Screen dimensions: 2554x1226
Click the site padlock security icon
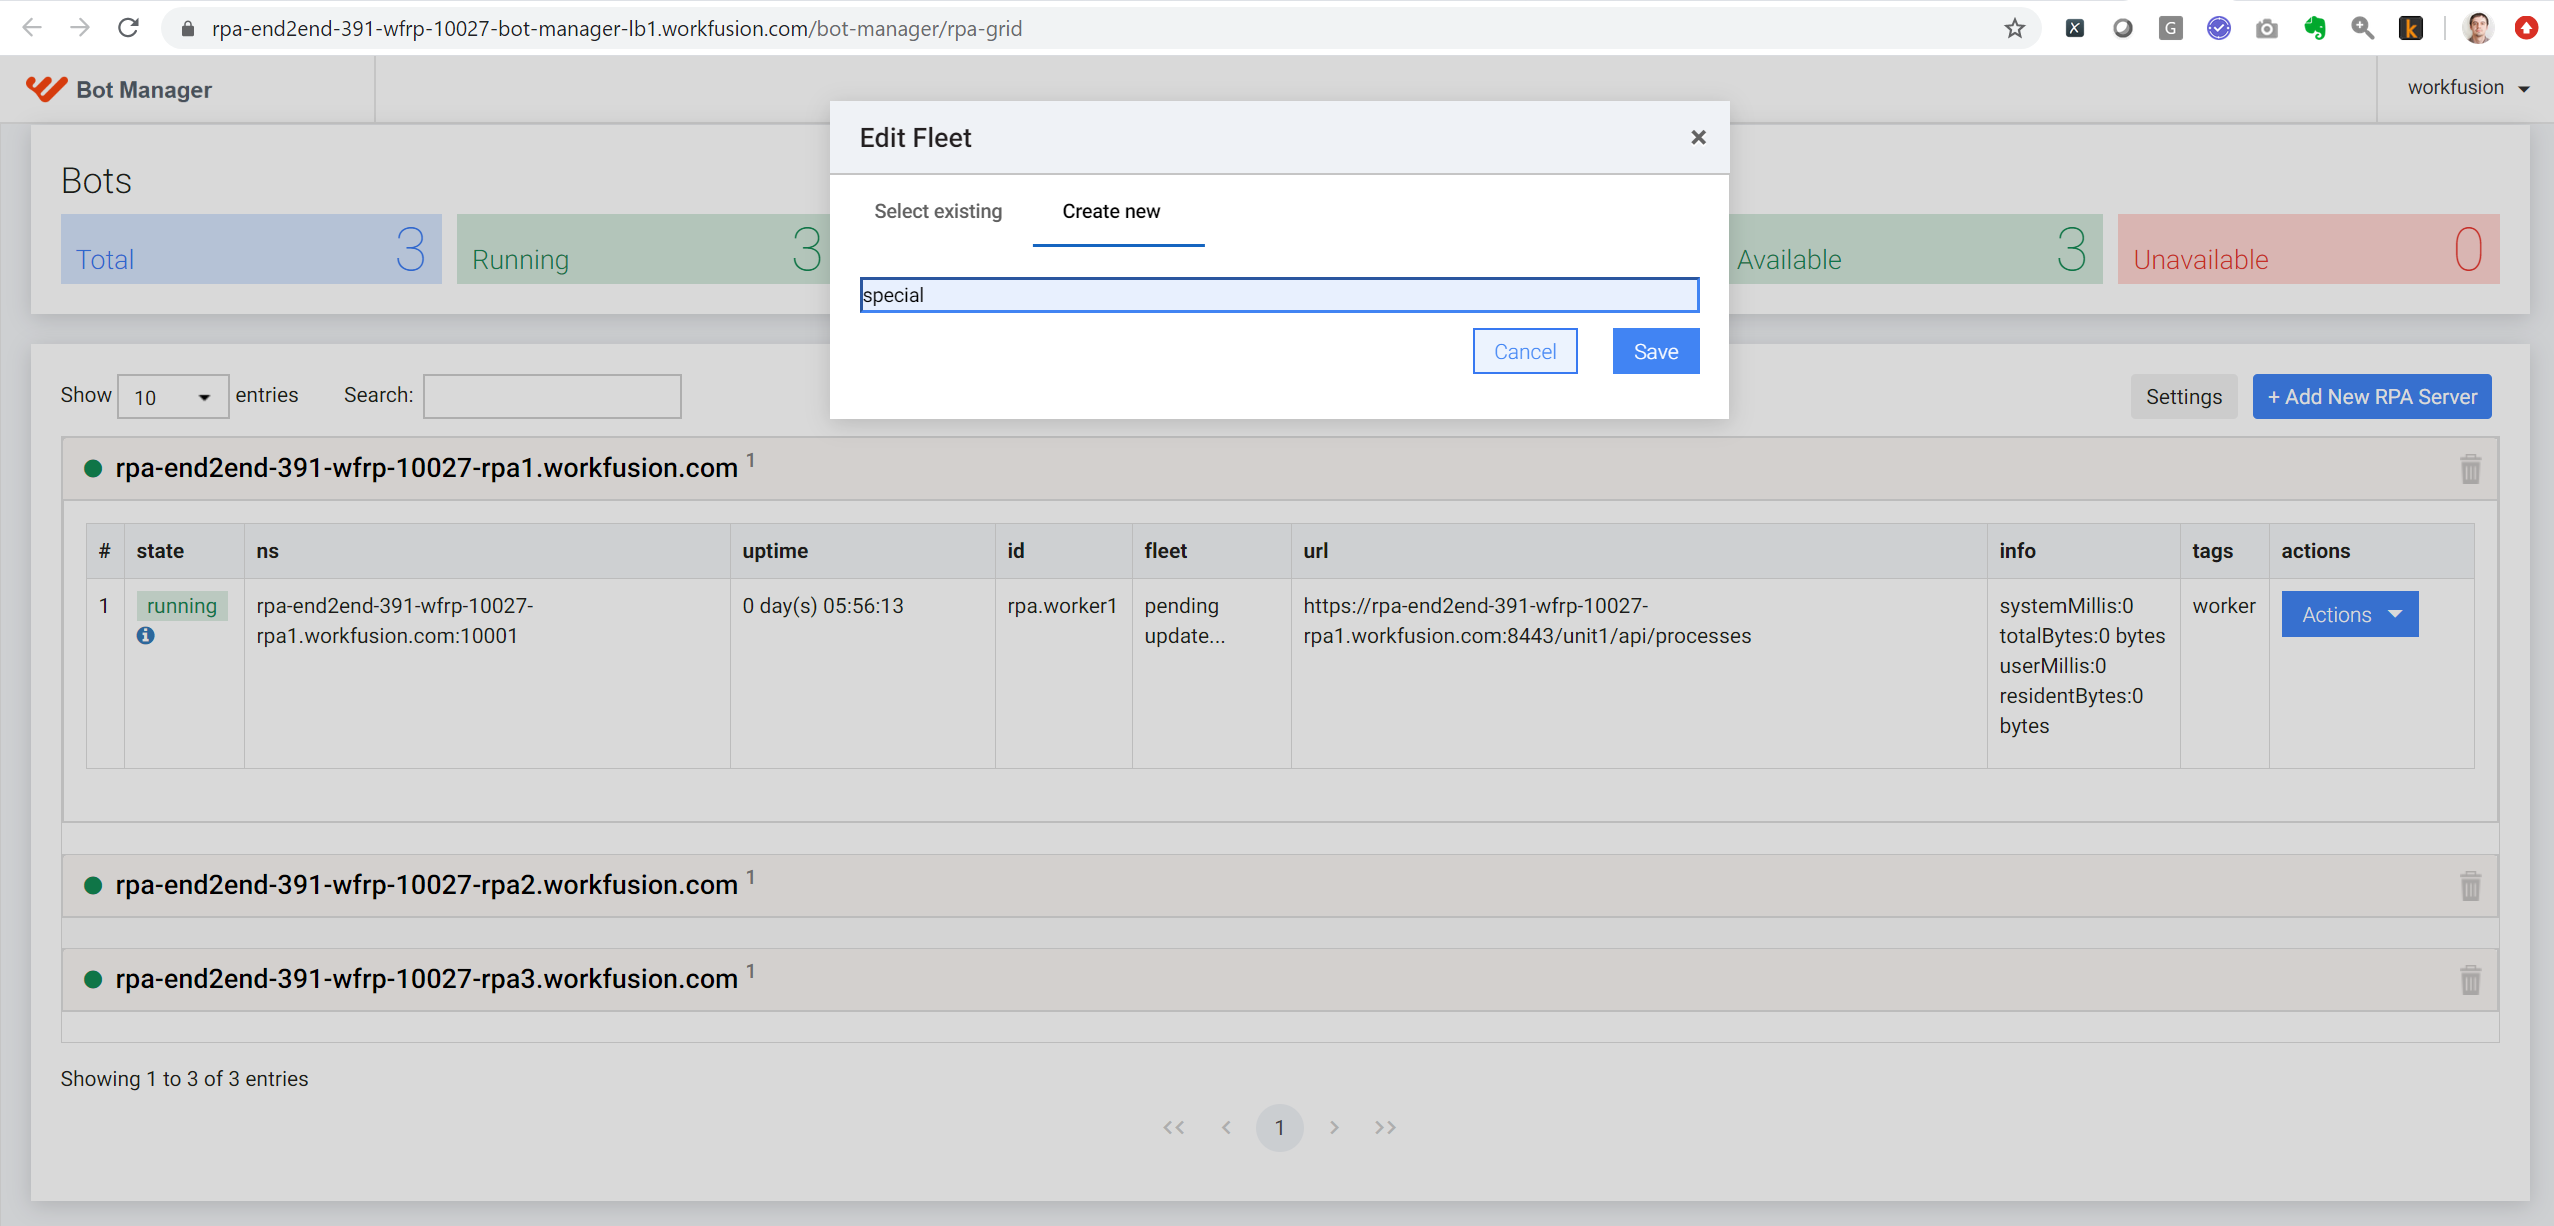(187, 29)
